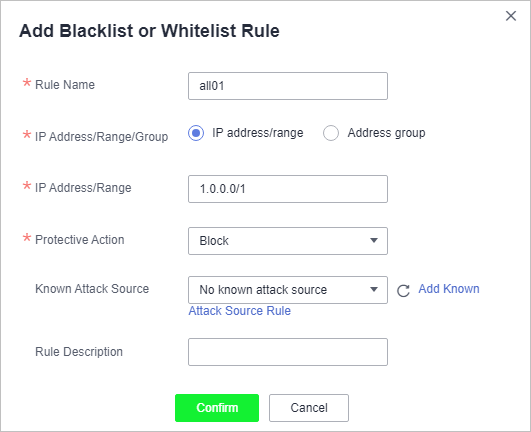The width and height of the screenshot is (531, 432).
Task: Click the IP address/range option label text
Action: pyautogui.click(x=258, y=133)
